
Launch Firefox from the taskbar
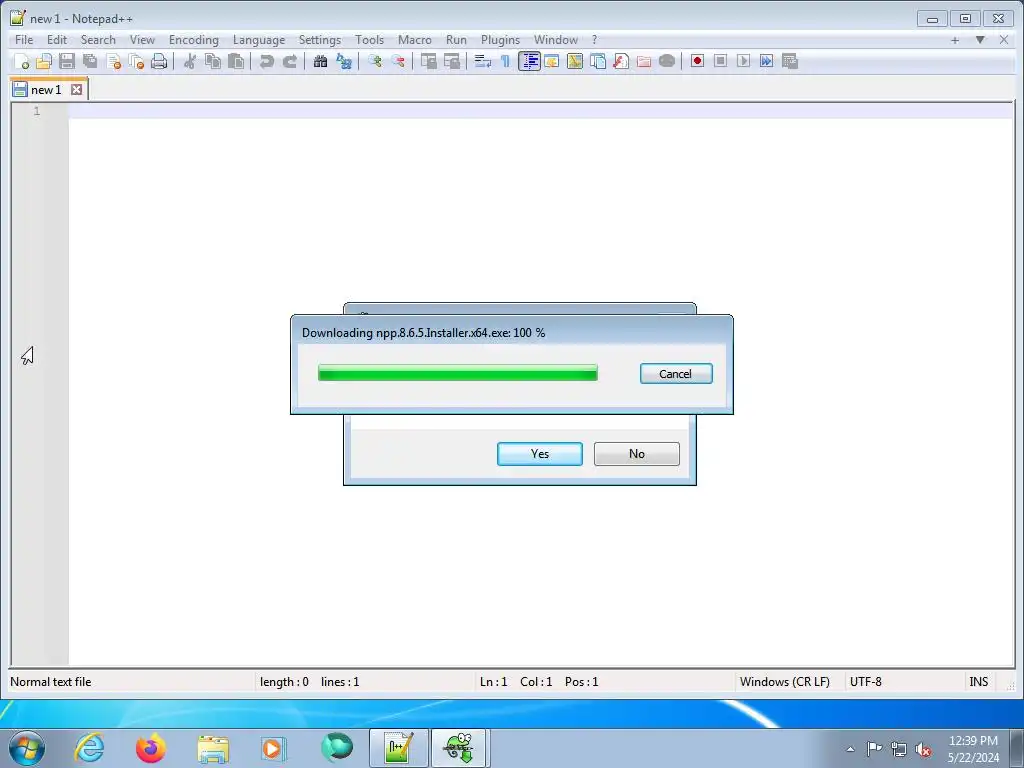150,748
